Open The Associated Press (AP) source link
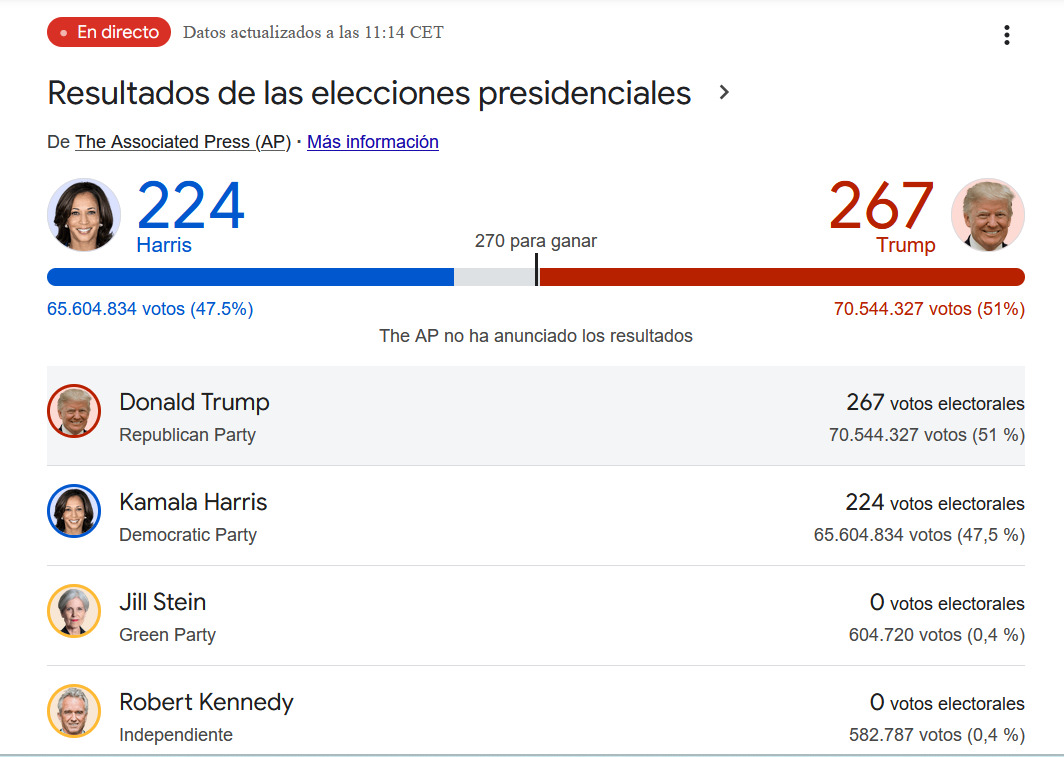The image size is (1064, 757). (182, 142)
